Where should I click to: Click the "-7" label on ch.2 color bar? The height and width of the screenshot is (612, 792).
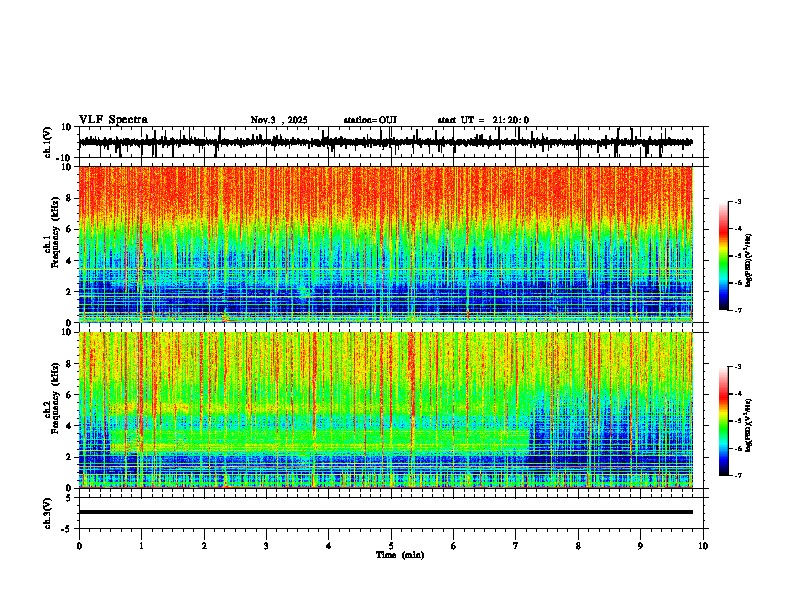[737, 476]
